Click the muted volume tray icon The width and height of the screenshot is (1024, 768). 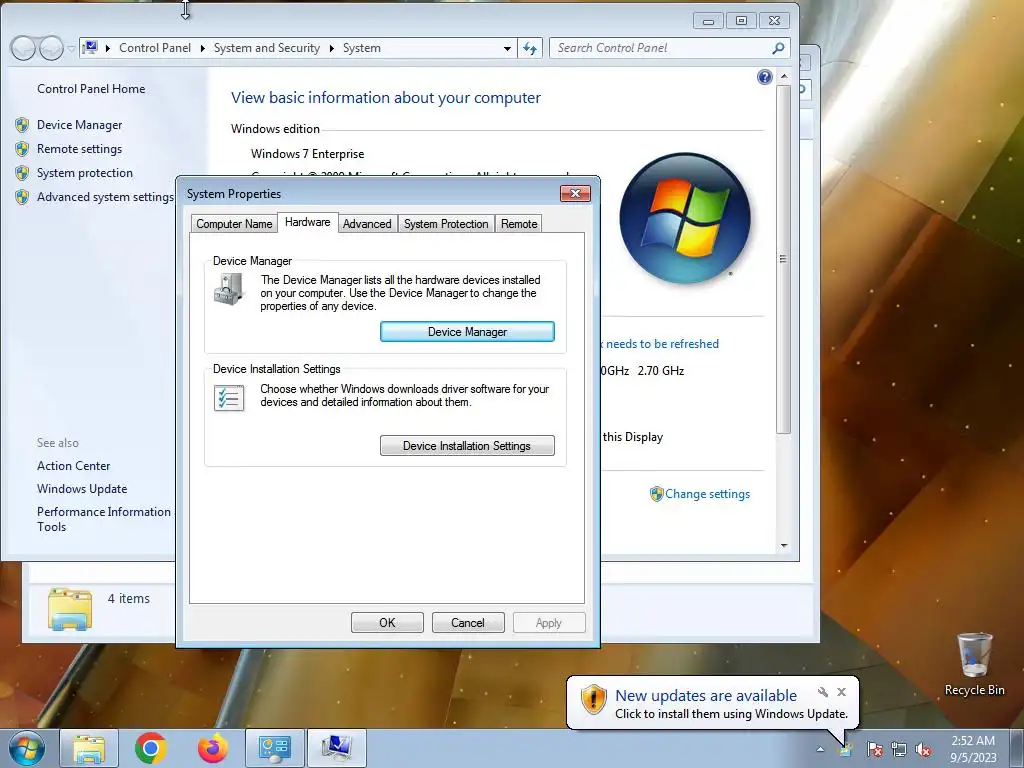[x=923, y=749]
